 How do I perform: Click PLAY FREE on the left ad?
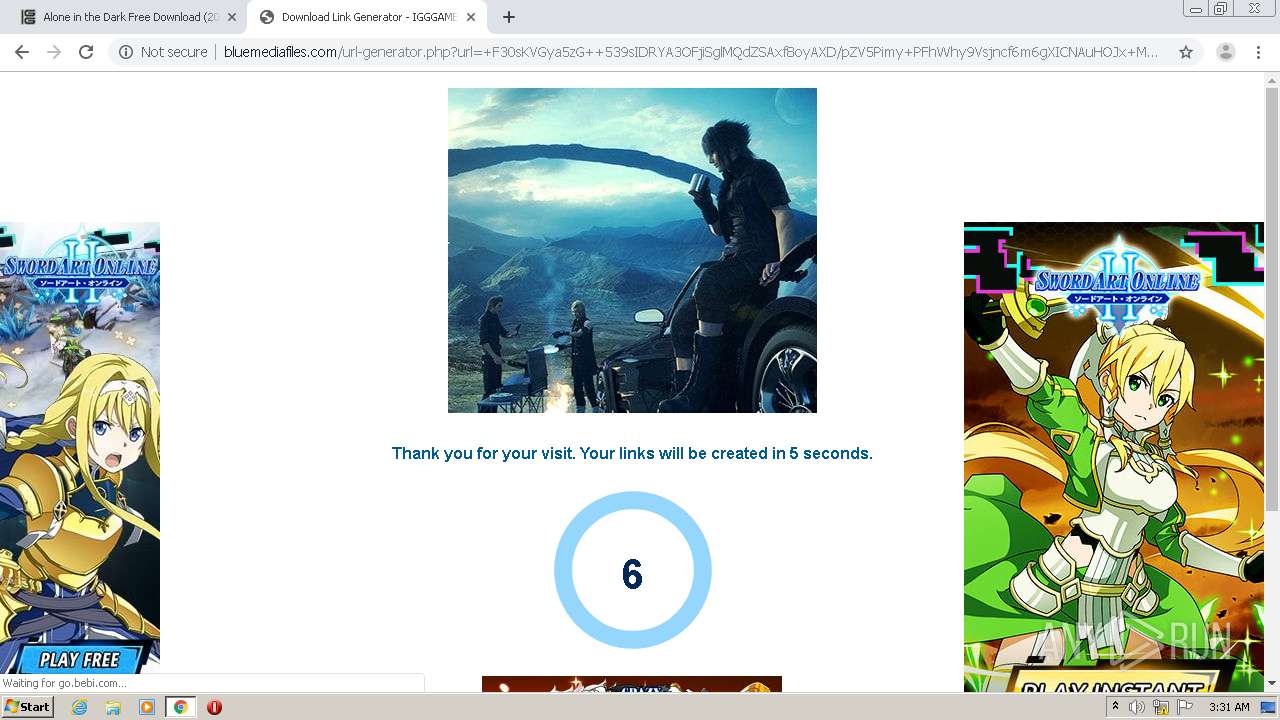point(80,659)
